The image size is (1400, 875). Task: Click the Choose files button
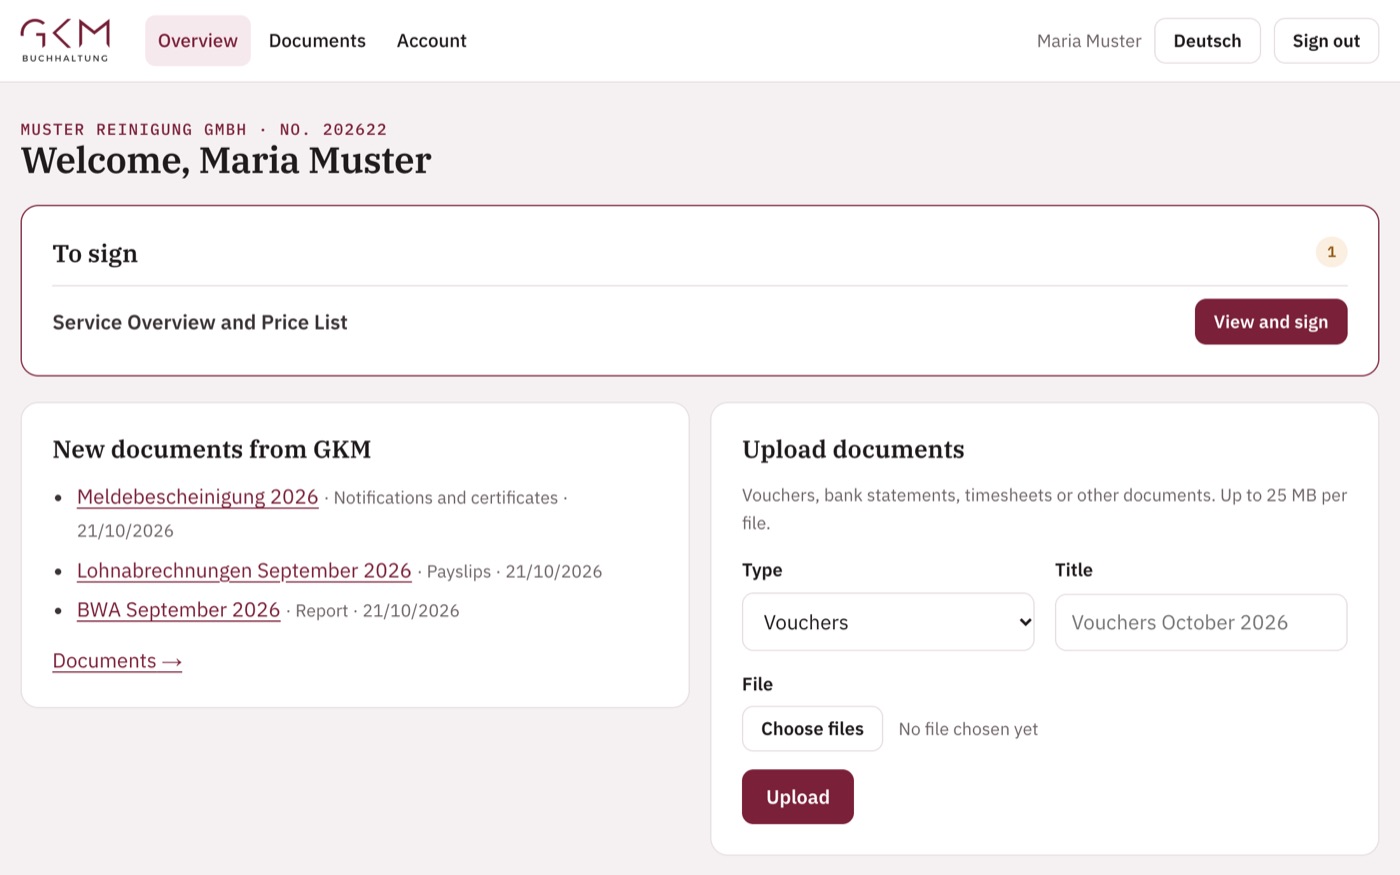(812, 729)
